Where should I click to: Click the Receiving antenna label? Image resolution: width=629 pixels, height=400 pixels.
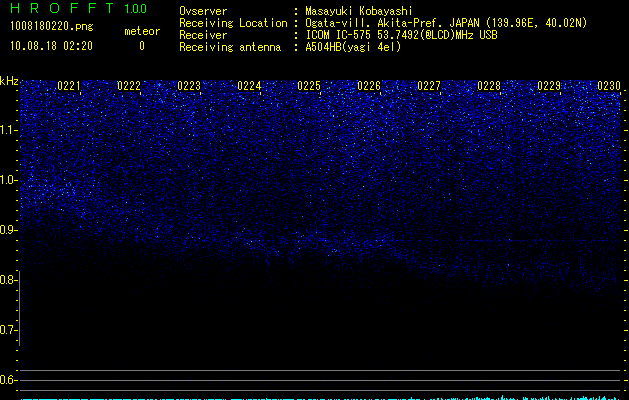click(x=230, y=47)
